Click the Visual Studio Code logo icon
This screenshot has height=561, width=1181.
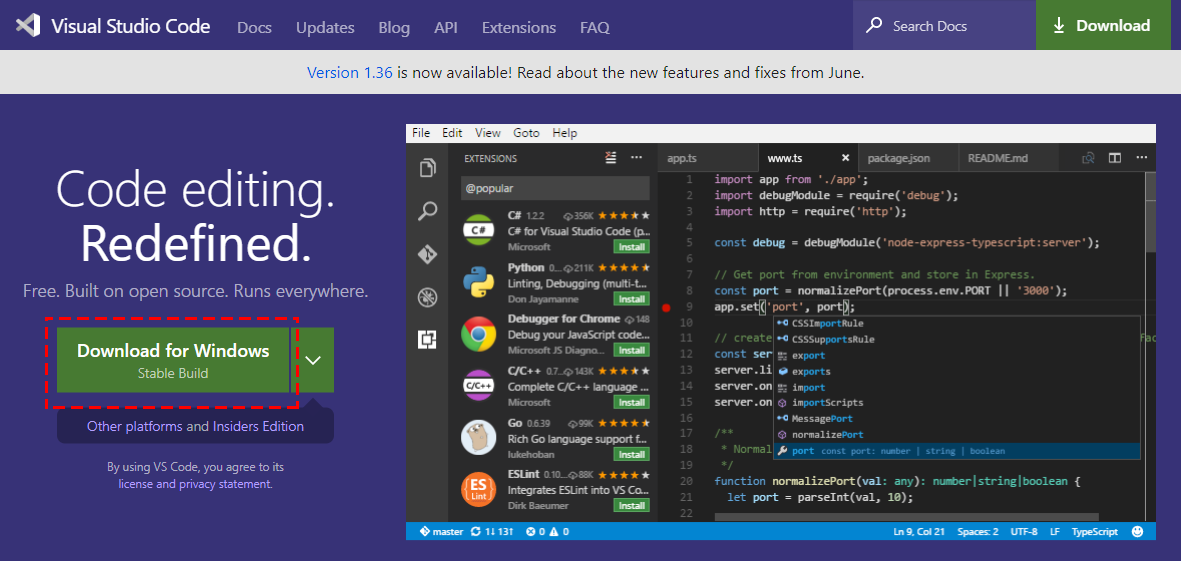tap(28, 26)
